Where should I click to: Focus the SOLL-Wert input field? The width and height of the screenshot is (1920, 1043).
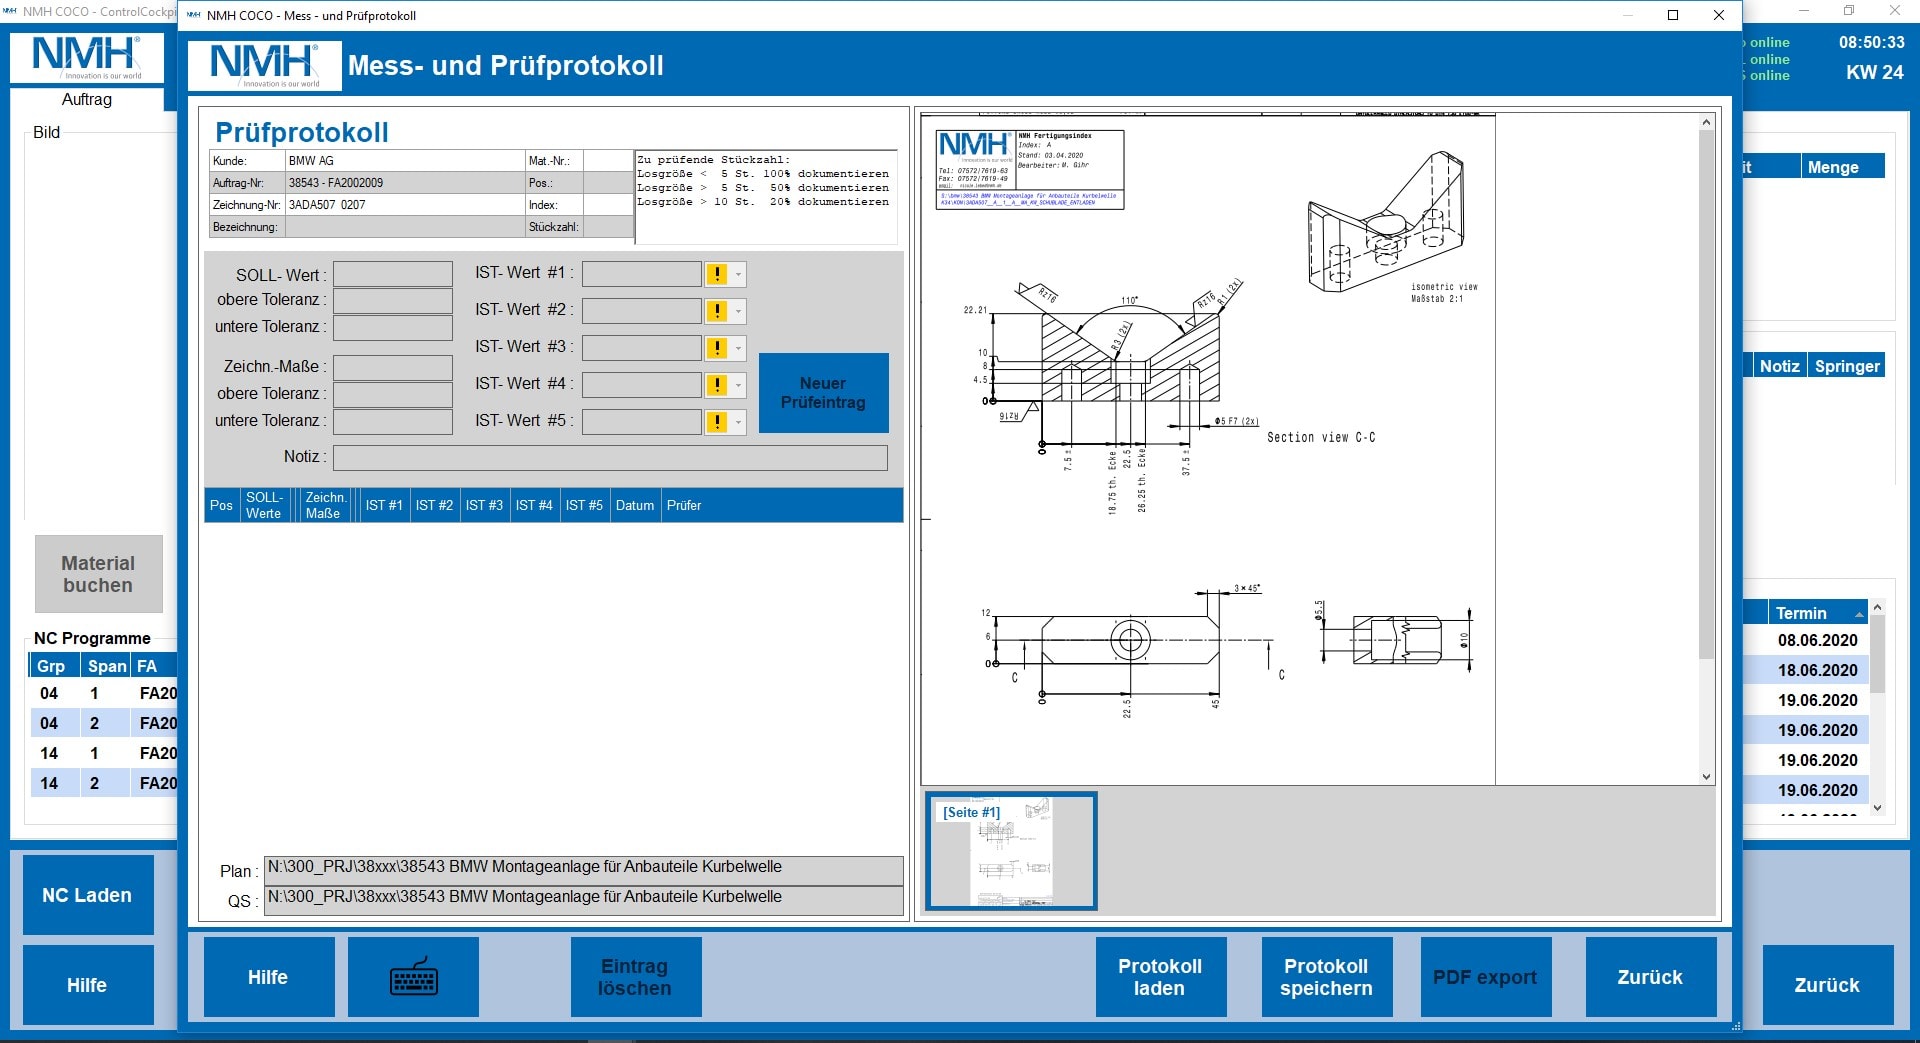coord(393,274)
